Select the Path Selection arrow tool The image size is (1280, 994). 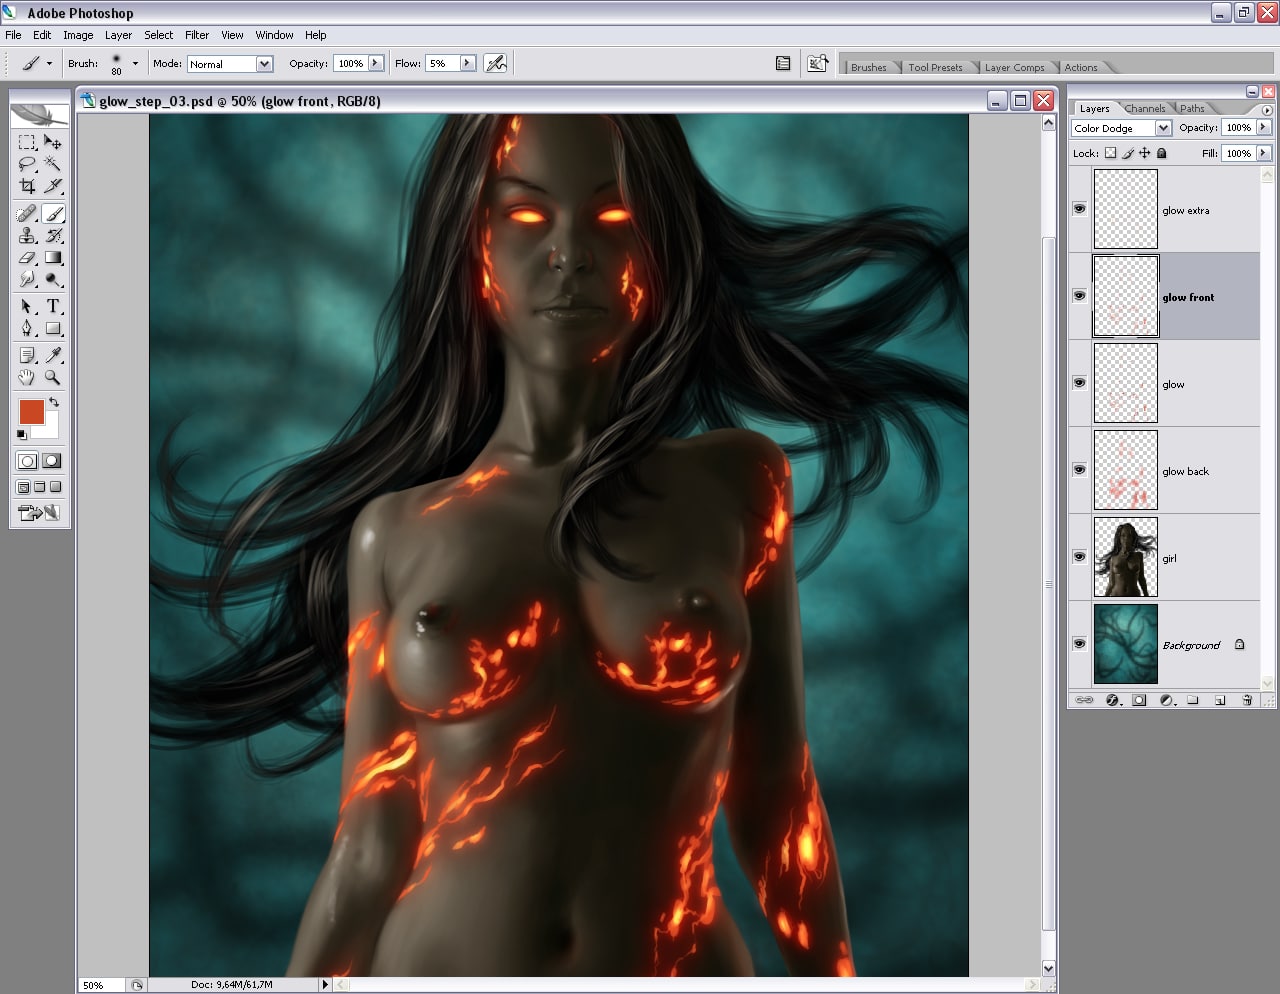point(27,306)
